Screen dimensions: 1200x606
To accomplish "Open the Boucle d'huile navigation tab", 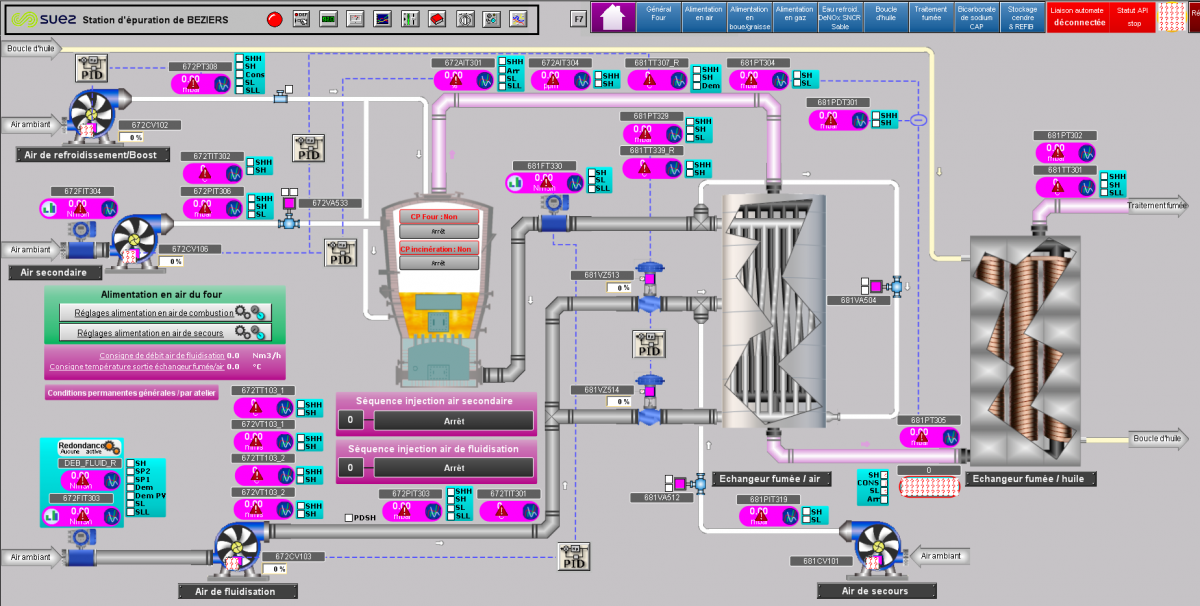I will 885,17.
